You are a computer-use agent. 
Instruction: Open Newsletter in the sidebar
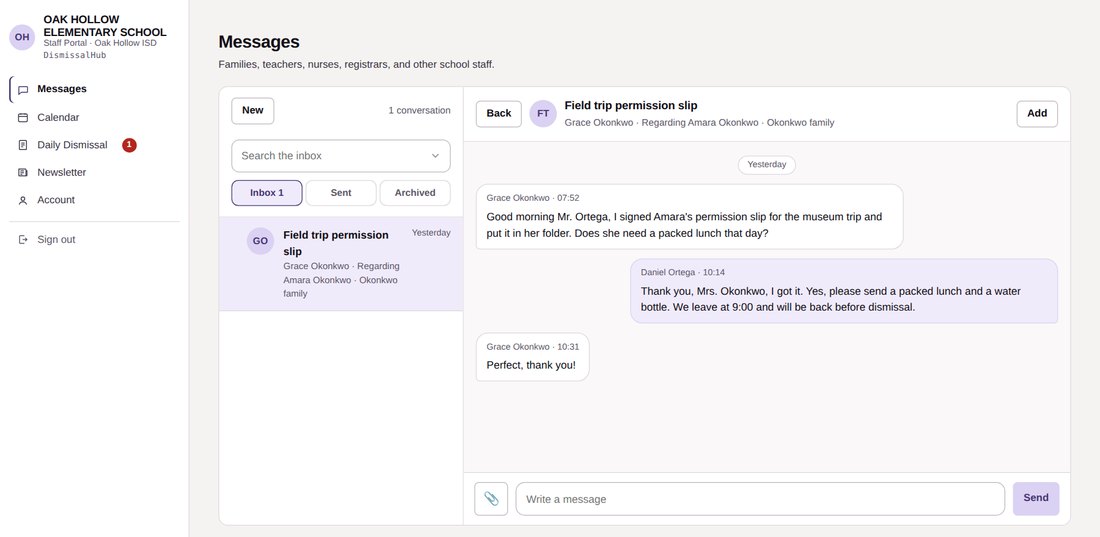[94, 172]
